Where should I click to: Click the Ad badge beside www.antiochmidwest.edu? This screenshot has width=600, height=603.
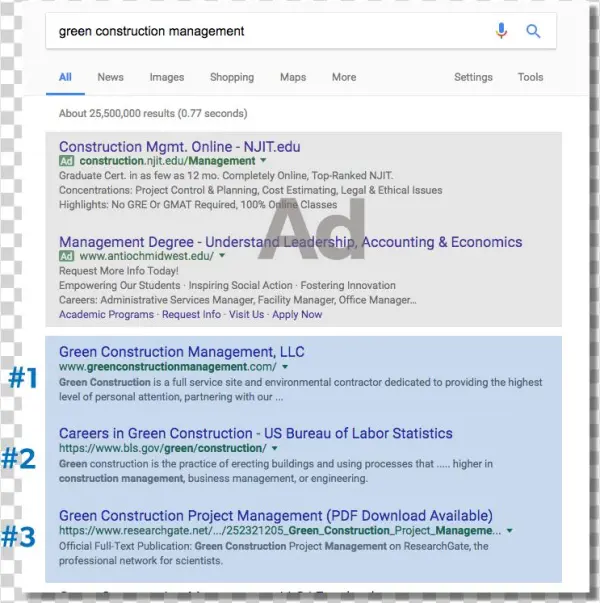67,256
